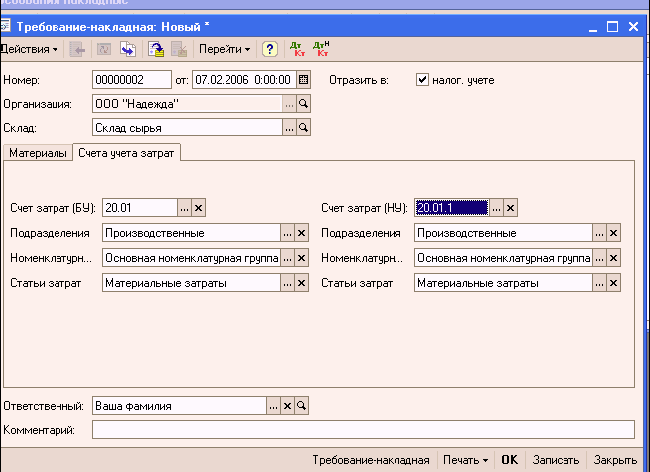
Task: Click the Записать button
Action: point(555,460)
